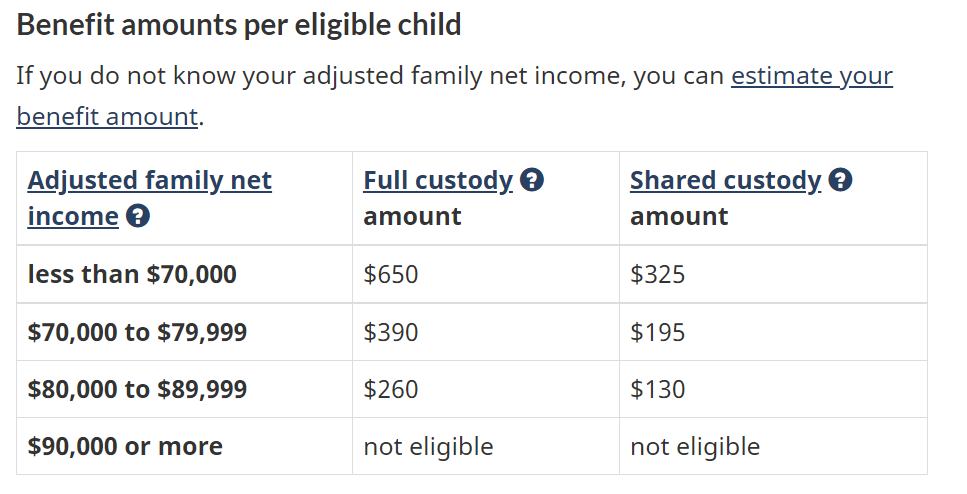Click the $260 full custody amount cell
Screen dimensions: 967x494
pos(391,389)
